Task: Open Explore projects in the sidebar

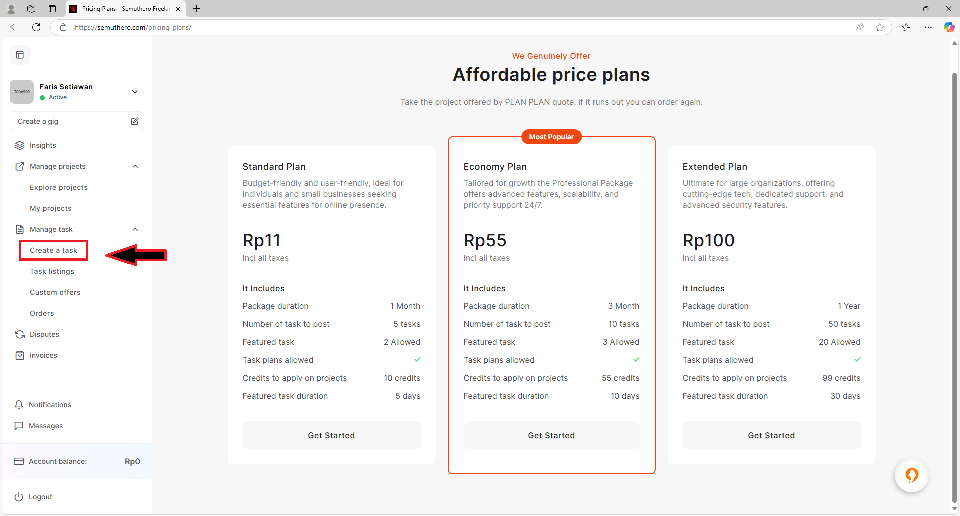Action: click(58, 187)
